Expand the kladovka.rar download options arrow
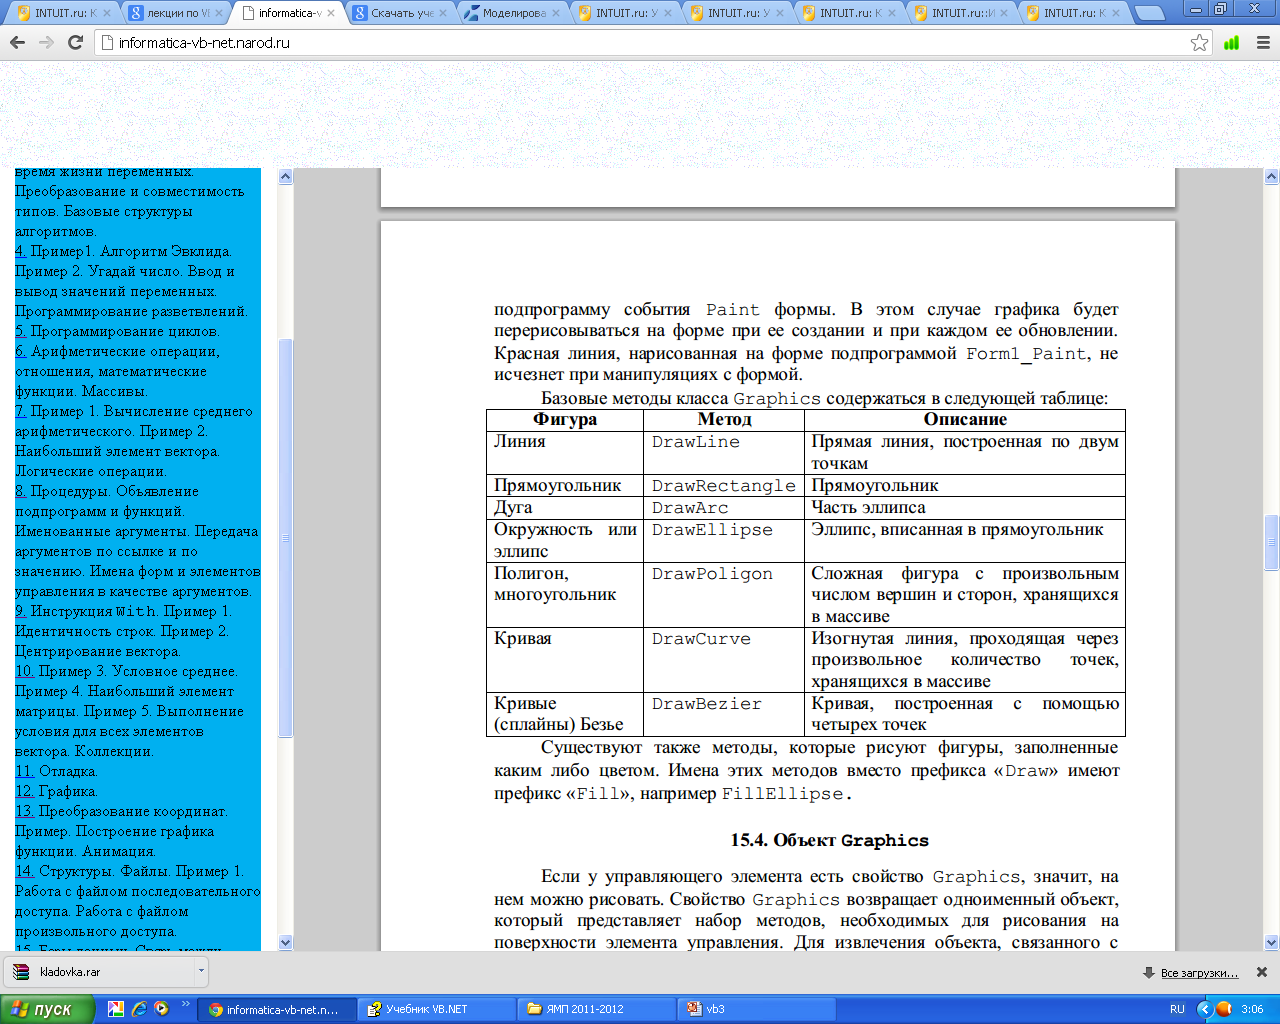Screen dimensions: 1280x1024 pos(201,972)
